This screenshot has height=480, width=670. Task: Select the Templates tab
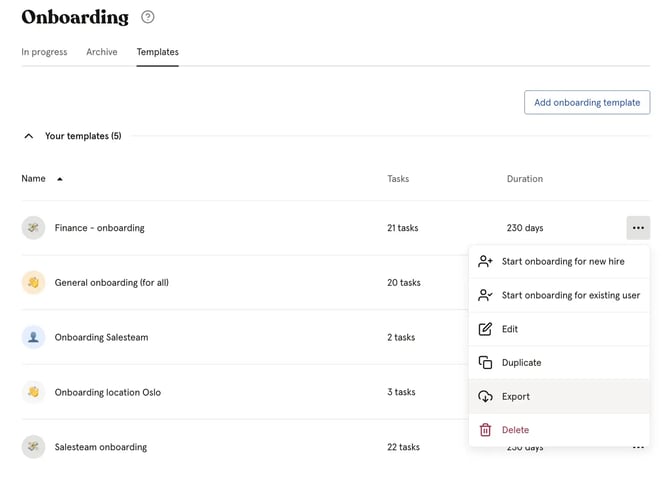pyautogui.click(x=158, y=52)
